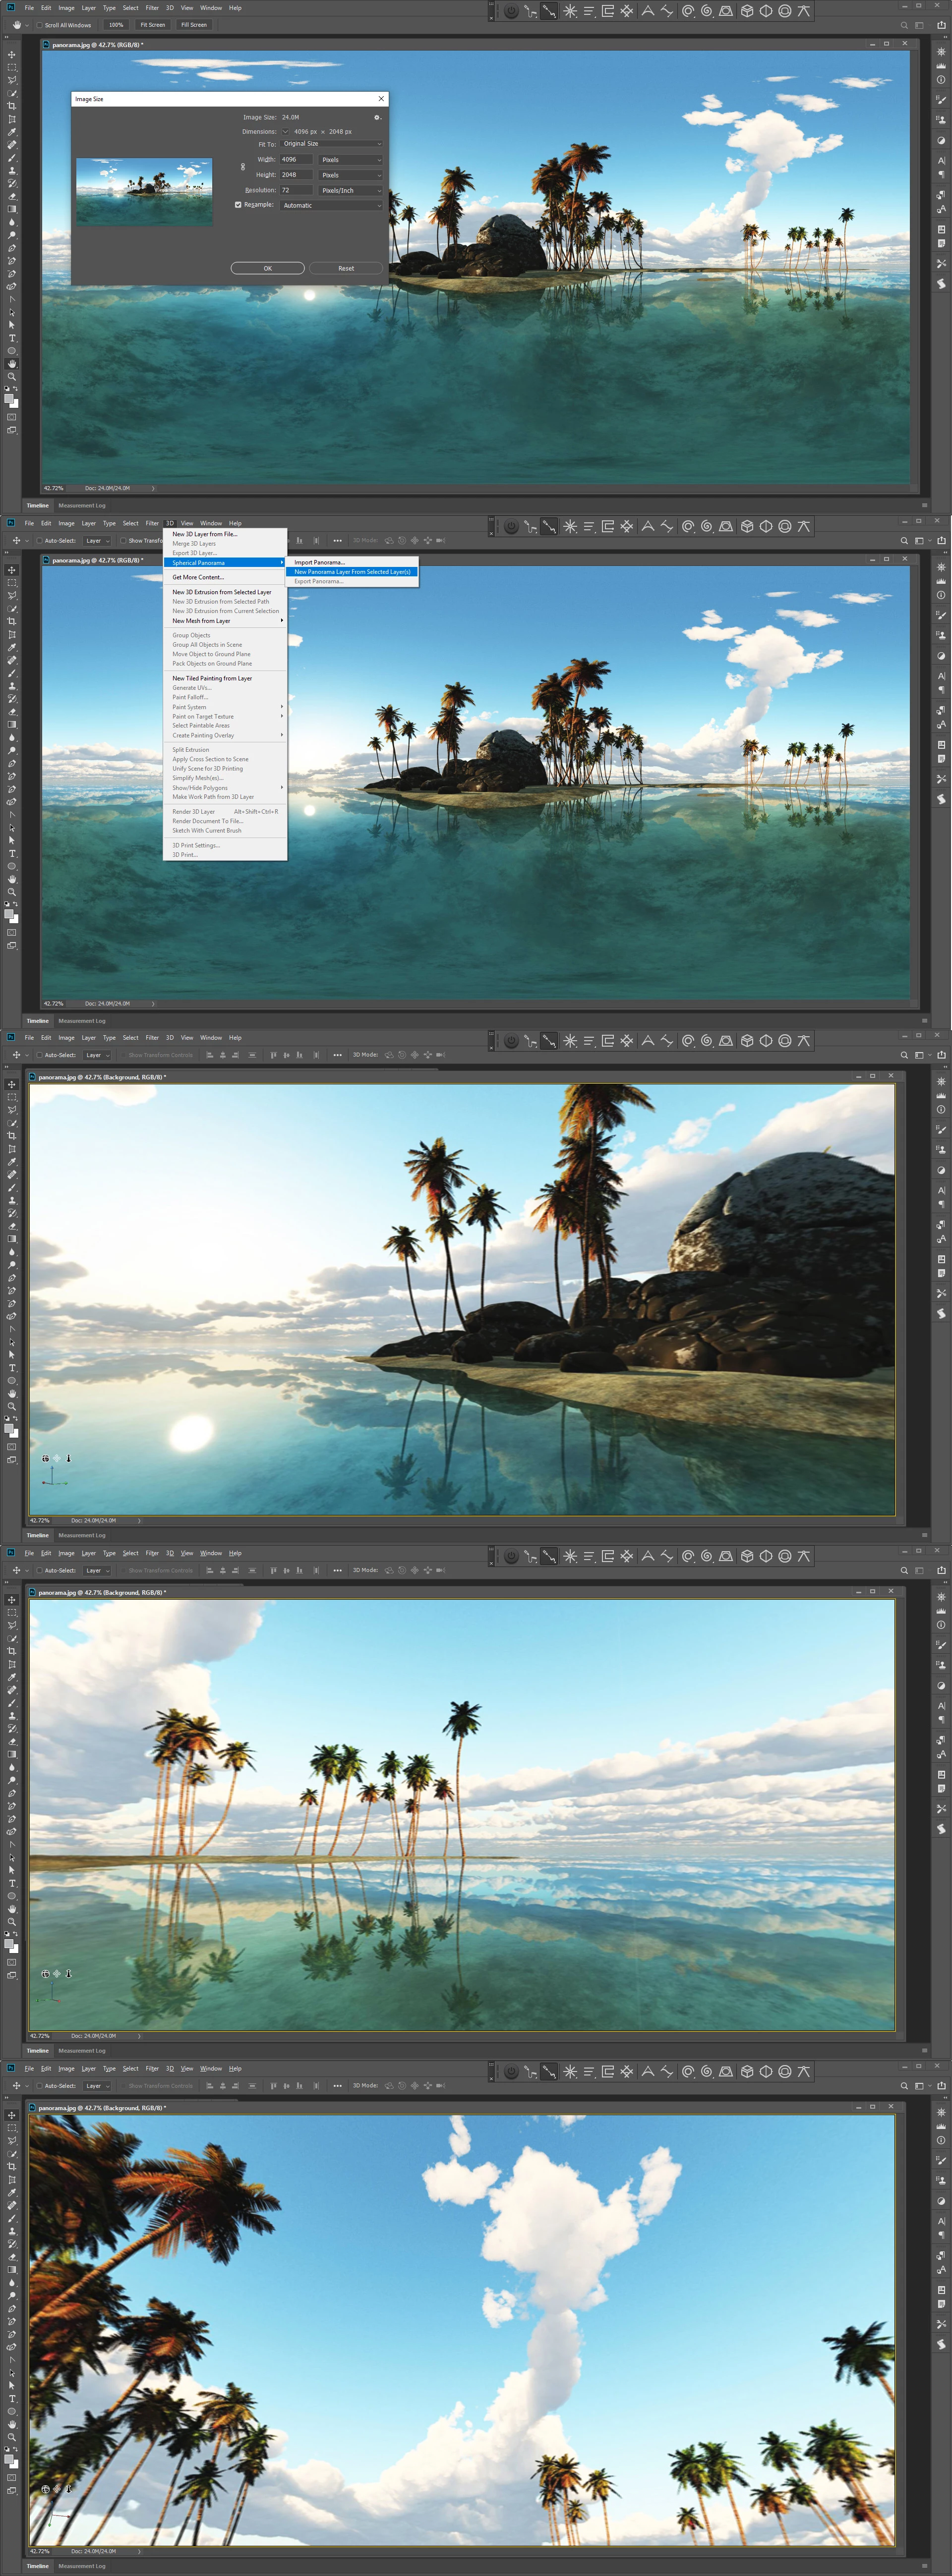The height and width of the screenshot is (2576, 952).
Task: Select the Crop tool beside the Image Size dialog
Action: pyautogui.click(x=12, y=106)
